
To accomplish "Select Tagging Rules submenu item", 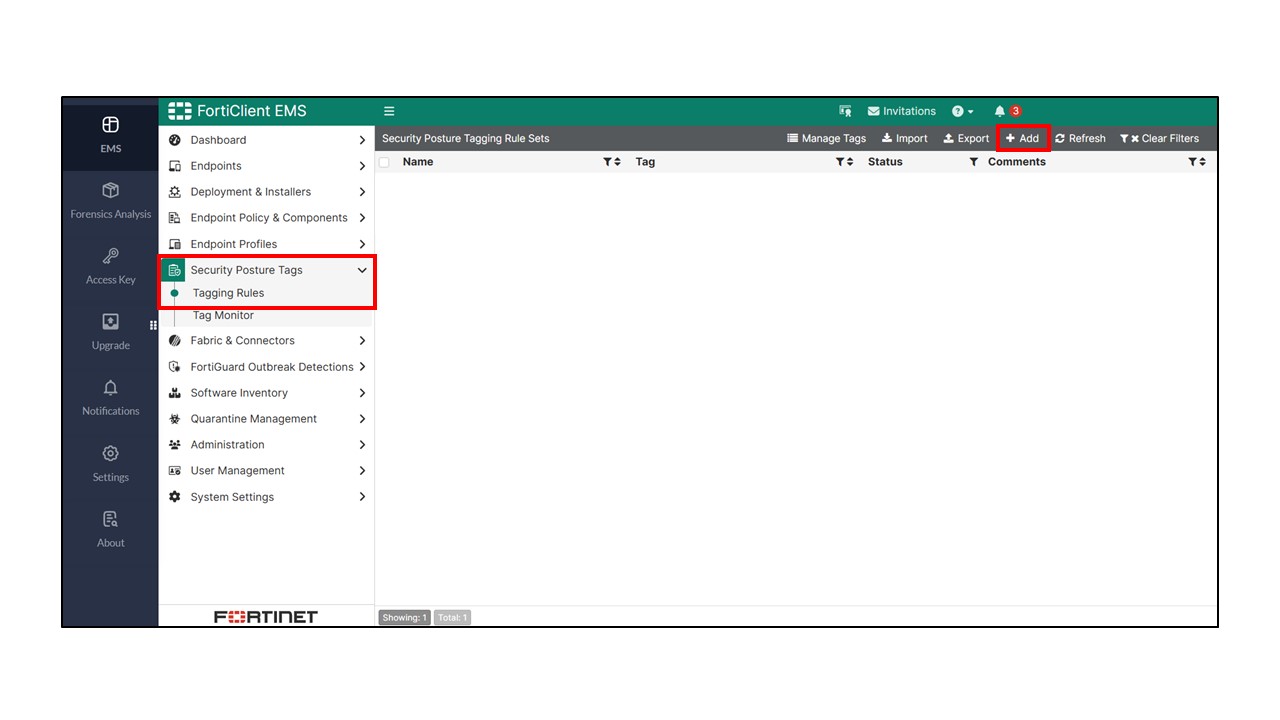I will tap(228, 293).
